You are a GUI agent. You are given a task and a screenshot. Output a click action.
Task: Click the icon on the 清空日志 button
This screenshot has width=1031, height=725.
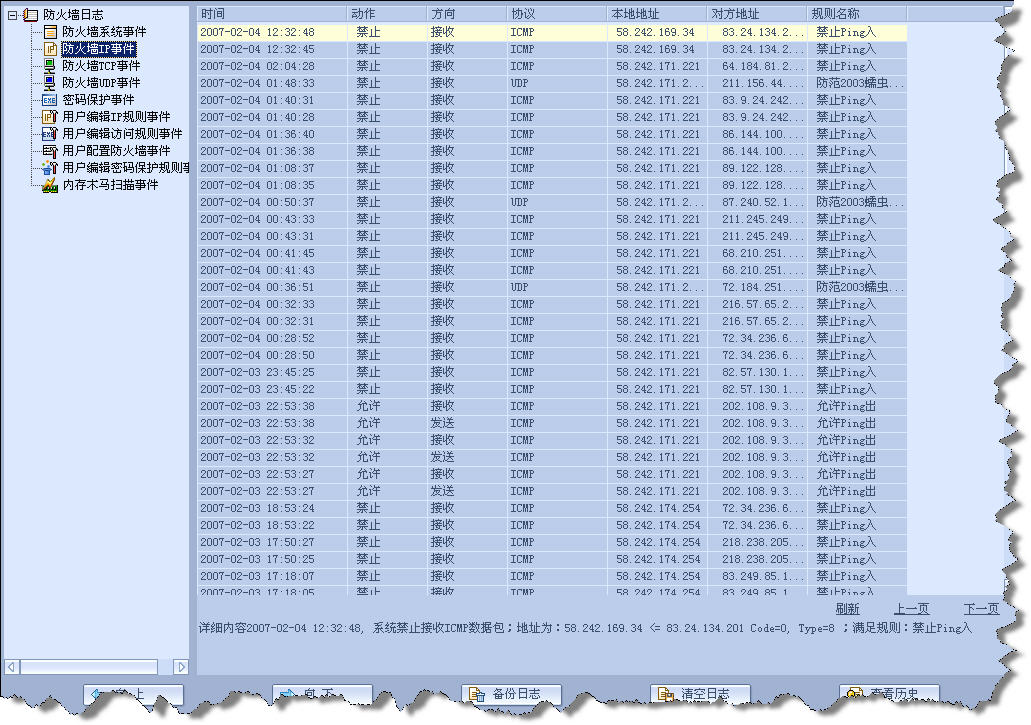tap(665, 695)
